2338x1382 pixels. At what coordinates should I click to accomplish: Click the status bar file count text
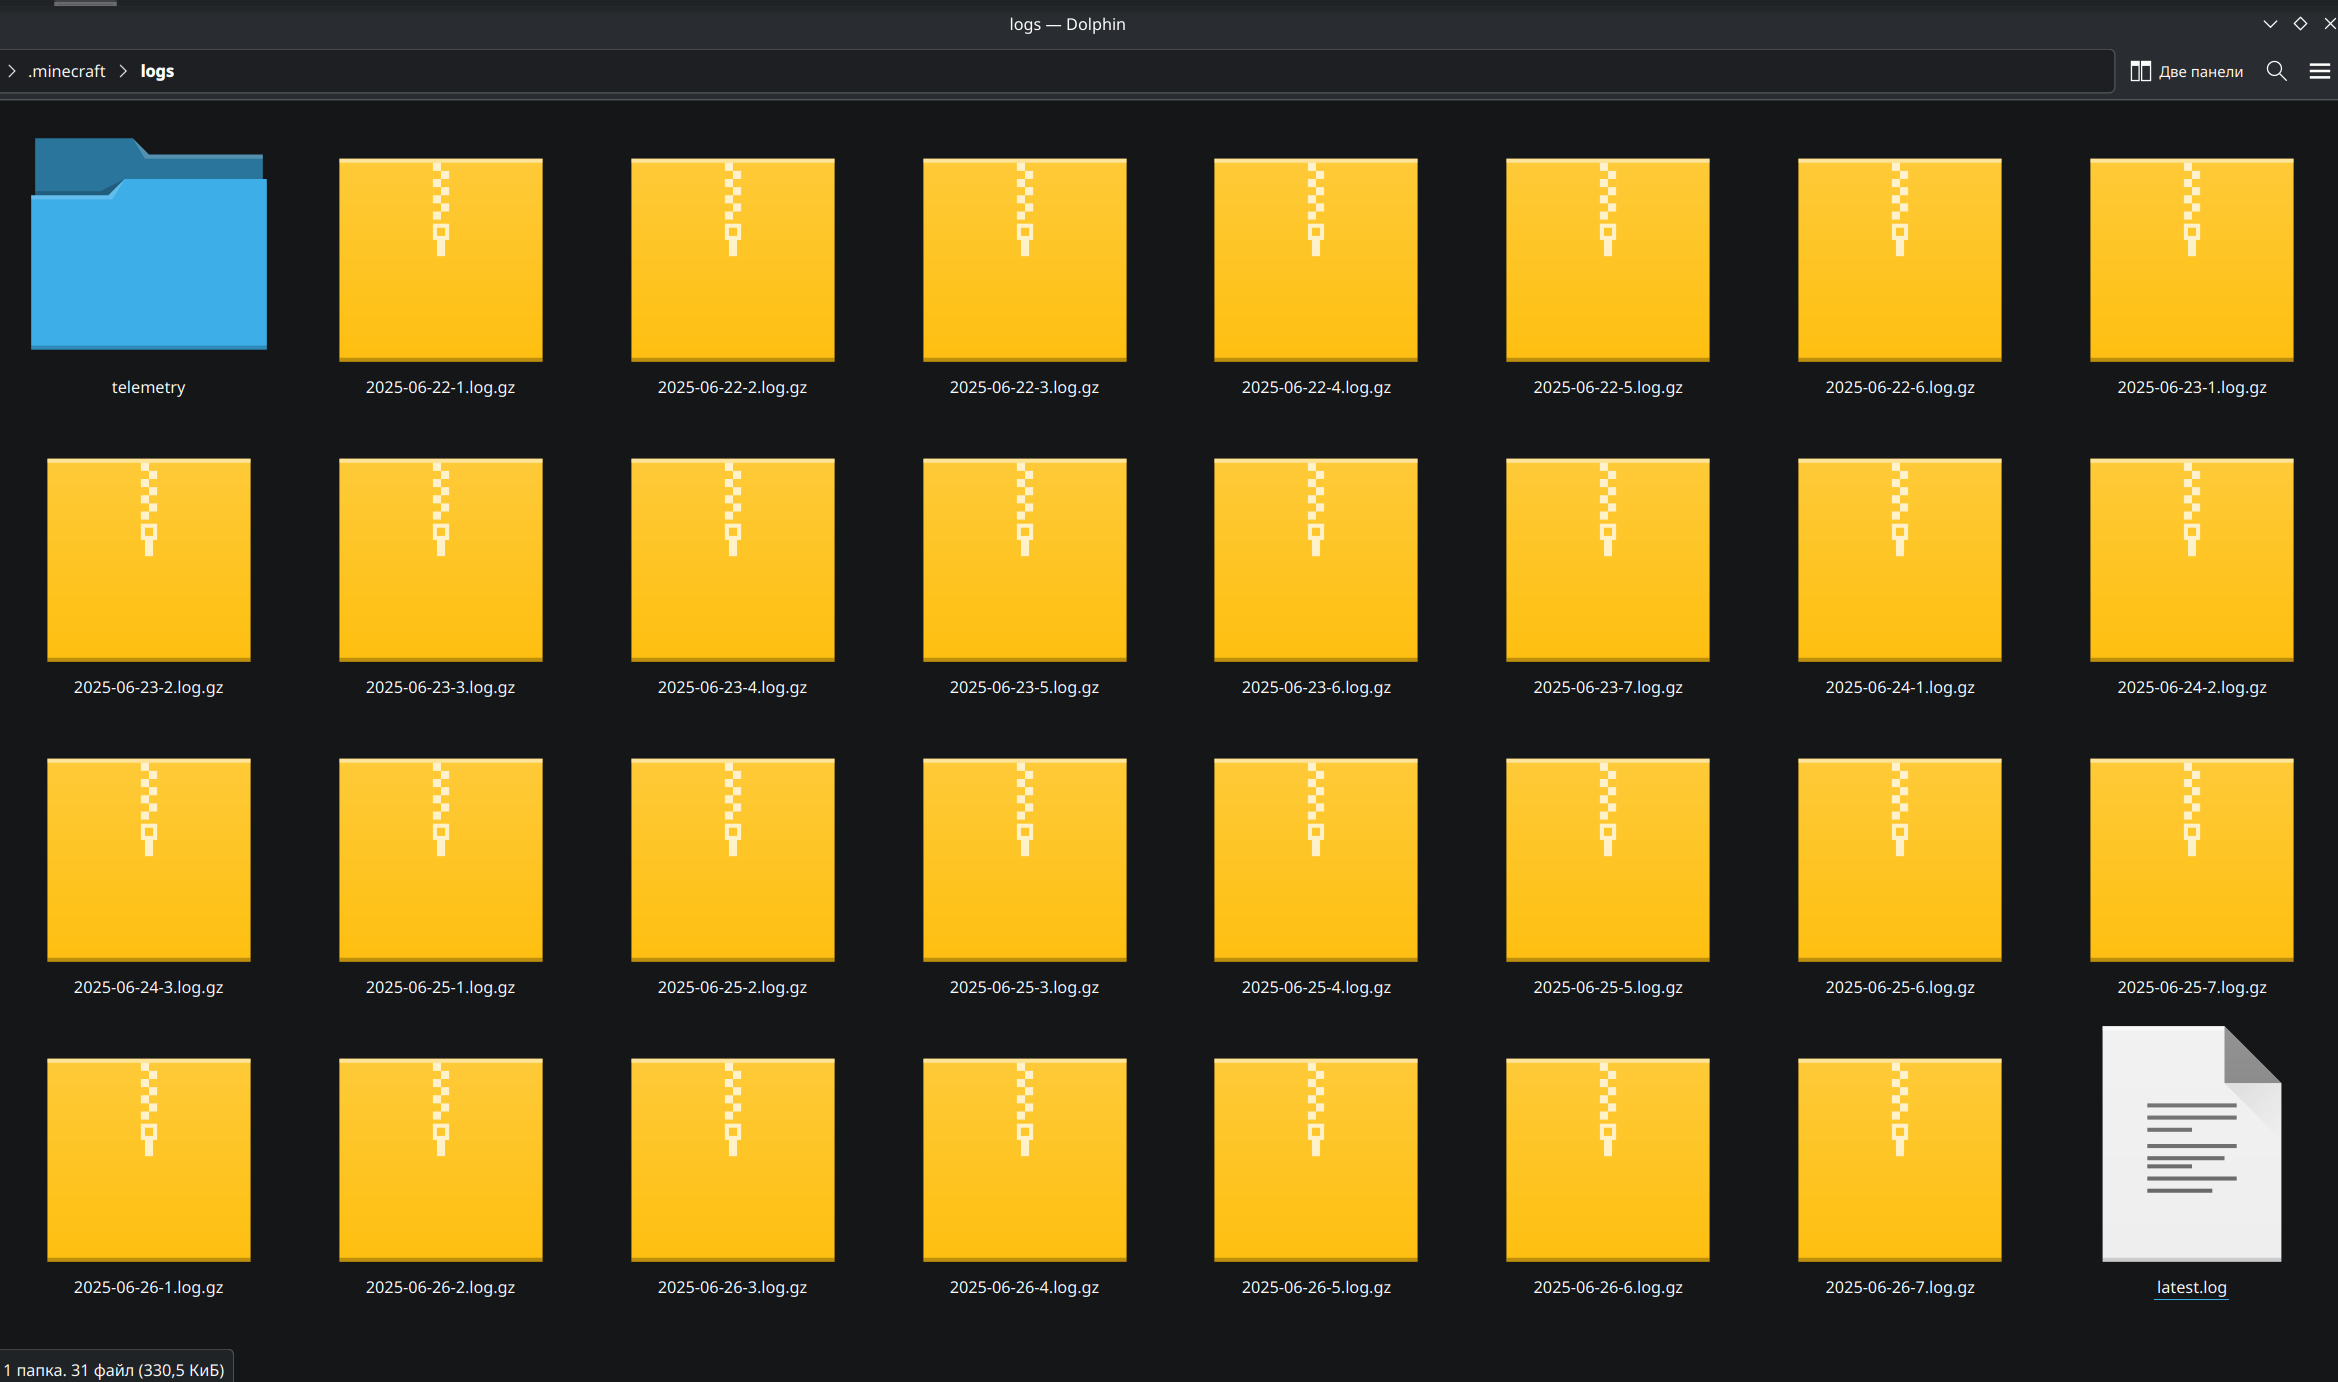tap(114, 1369)
